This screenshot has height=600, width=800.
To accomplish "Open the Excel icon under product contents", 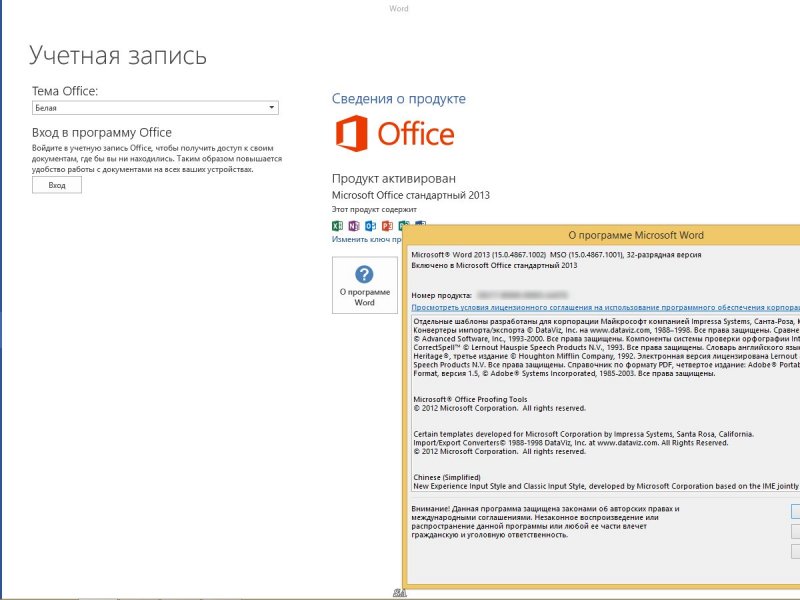I will coord(337,226).
